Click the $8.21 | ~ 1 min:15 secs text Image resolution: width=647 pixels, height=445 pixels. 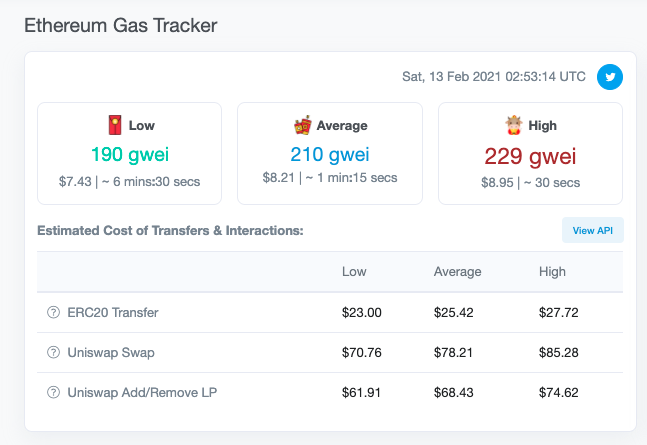tap(330, 178)
